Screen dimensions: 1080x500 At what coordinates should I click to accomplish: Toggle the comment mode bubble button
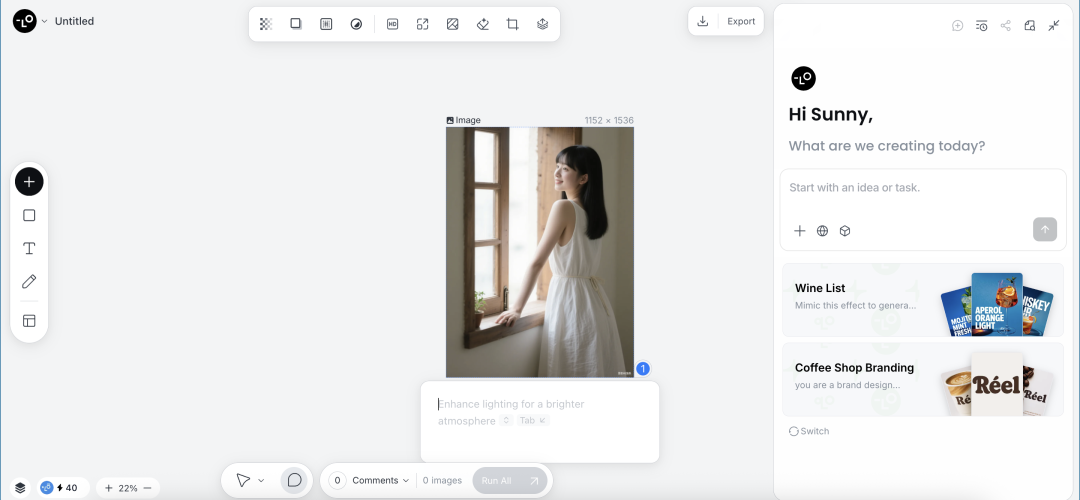[294, 480]
